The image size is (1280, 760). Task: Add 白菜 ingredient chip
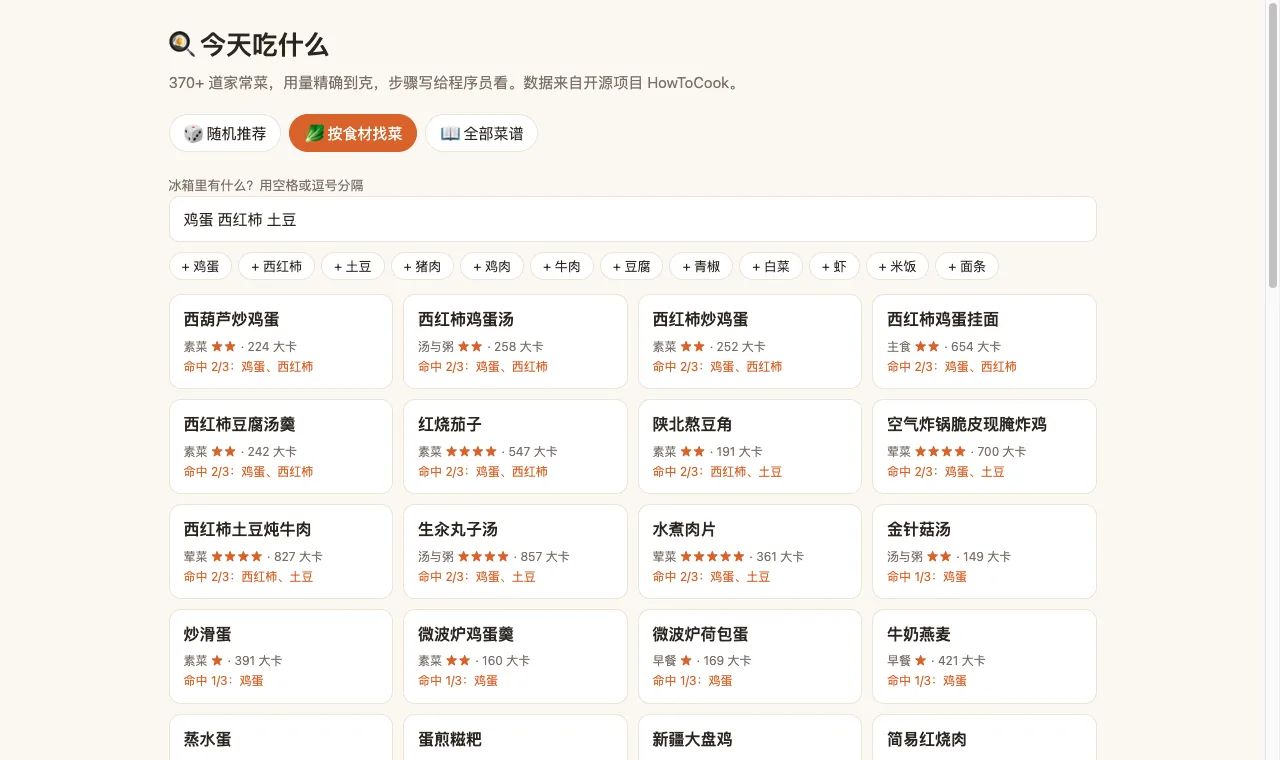coord(771,266)
